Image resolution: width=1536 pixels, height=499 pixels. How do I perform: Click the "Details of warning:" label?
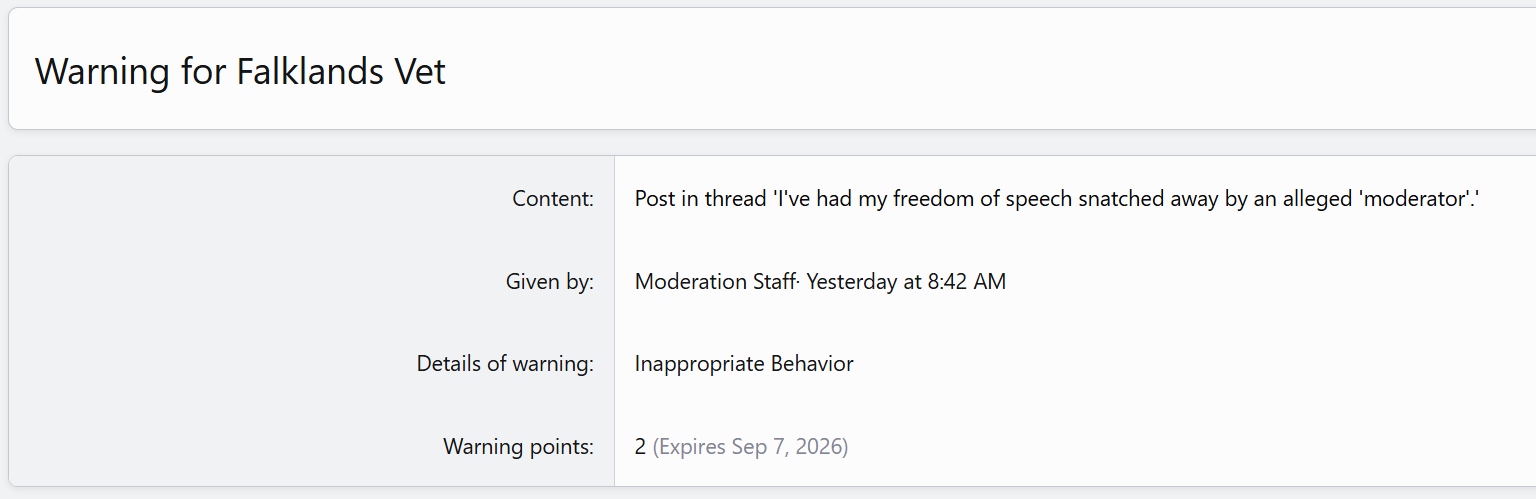(x=505, y=364)
